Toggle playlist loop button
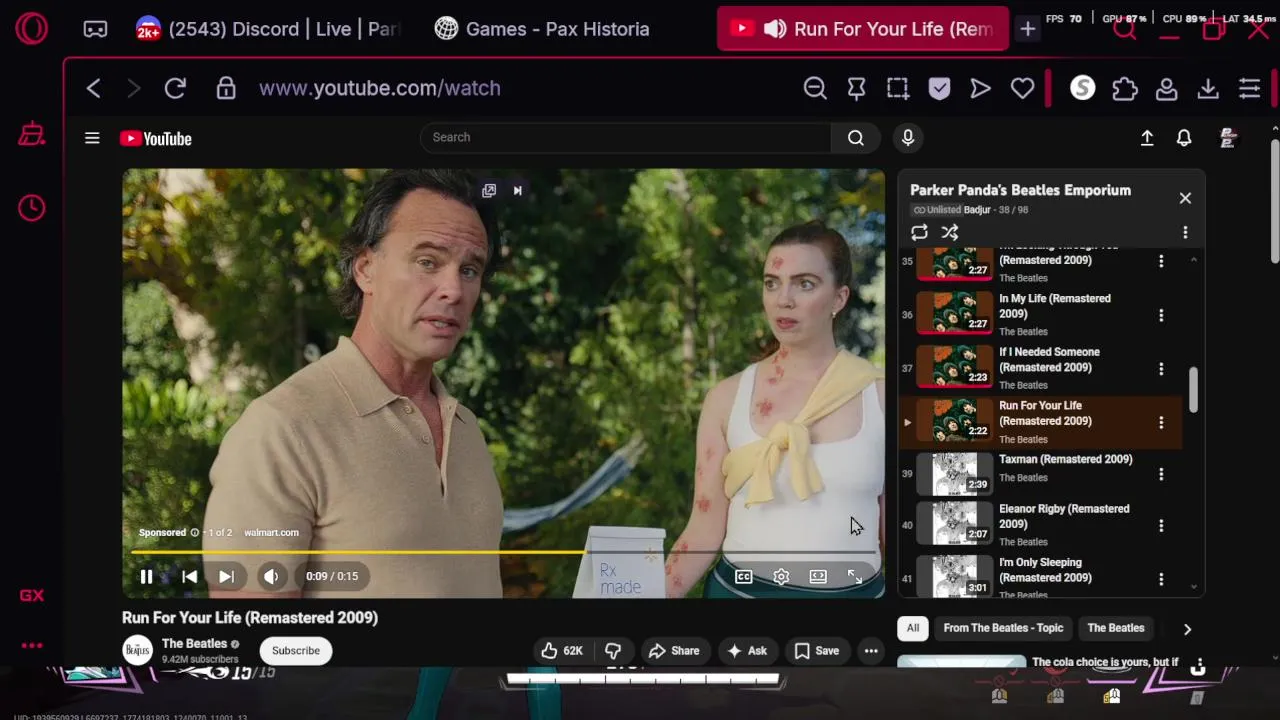The height and width of the screenshot is (720, 1280). point(919,232)
